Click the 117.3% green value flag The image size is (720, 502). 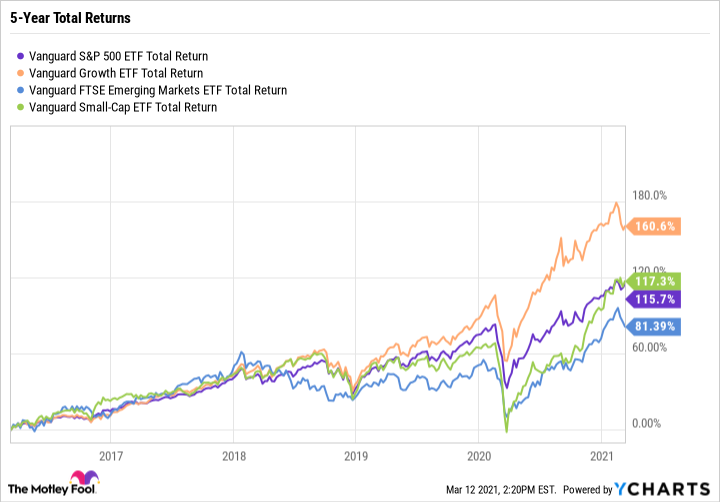[x=654, y=281]
